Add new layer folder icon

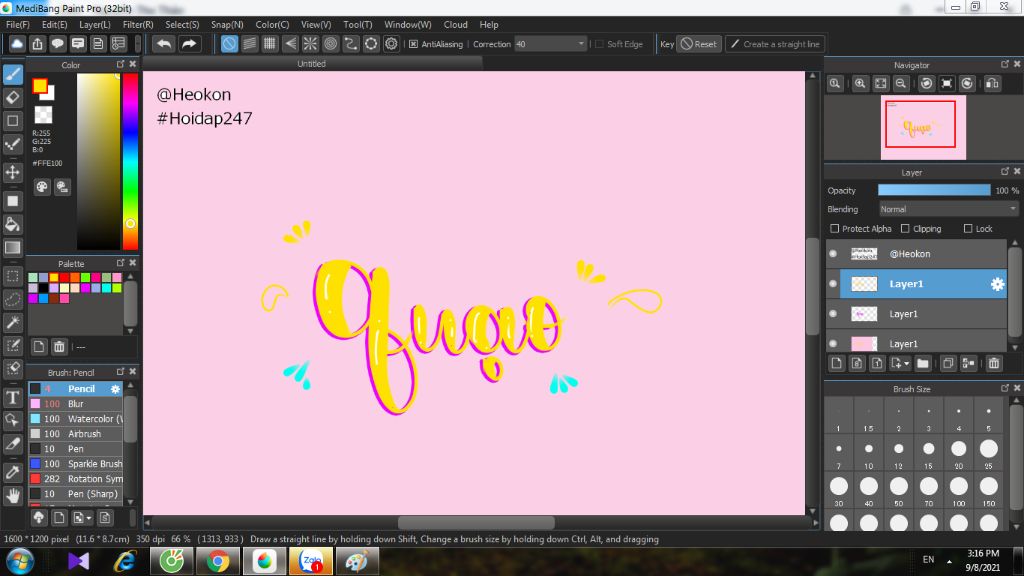point(922,363)
